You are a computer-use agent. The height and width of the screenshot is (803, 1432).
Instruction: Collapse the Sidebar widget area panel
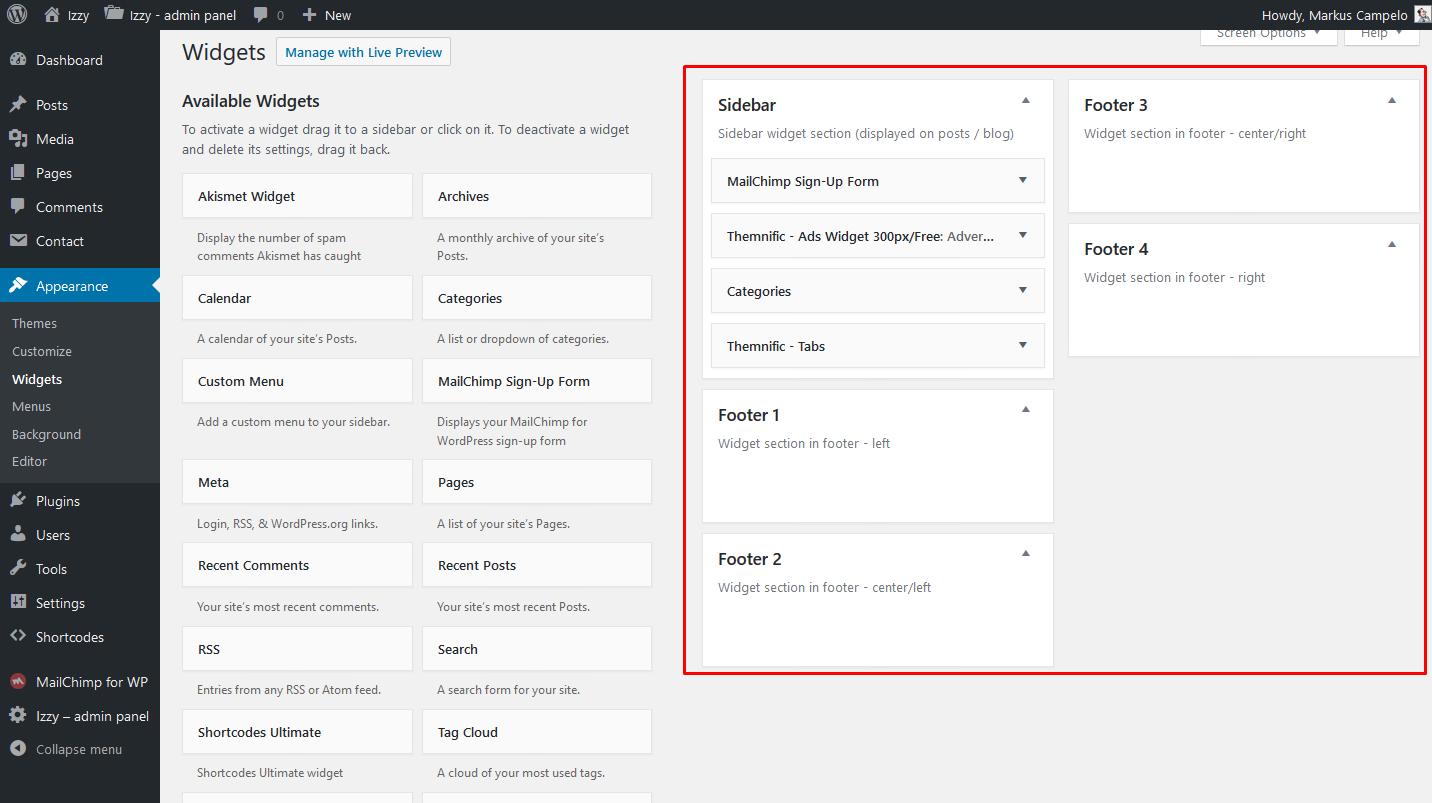tap(1025, 101)
